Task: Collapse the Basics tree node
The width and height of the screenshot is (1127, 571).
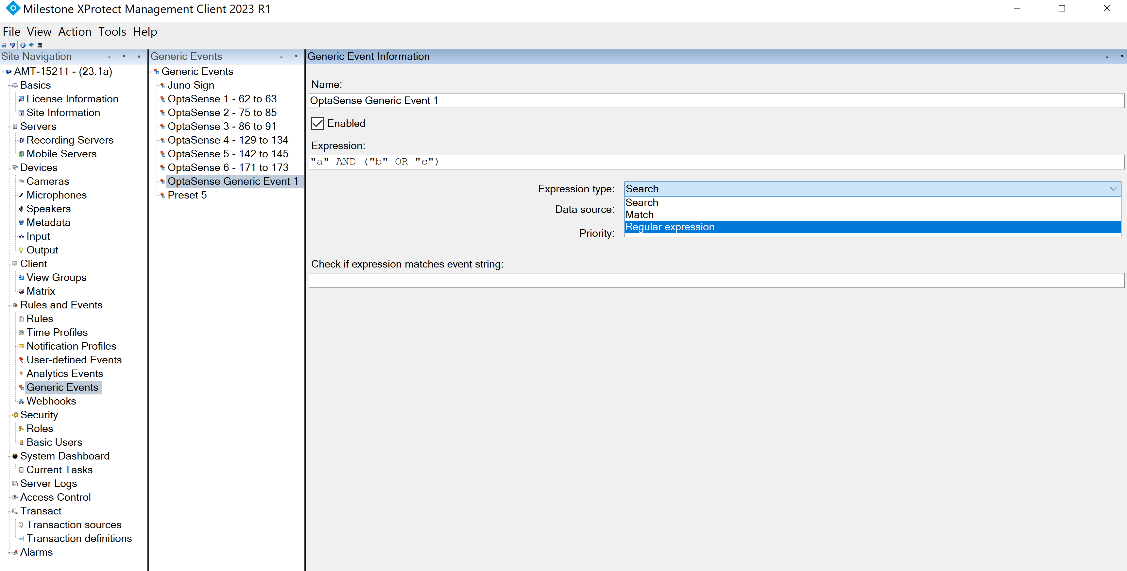Action: [9, 86]
